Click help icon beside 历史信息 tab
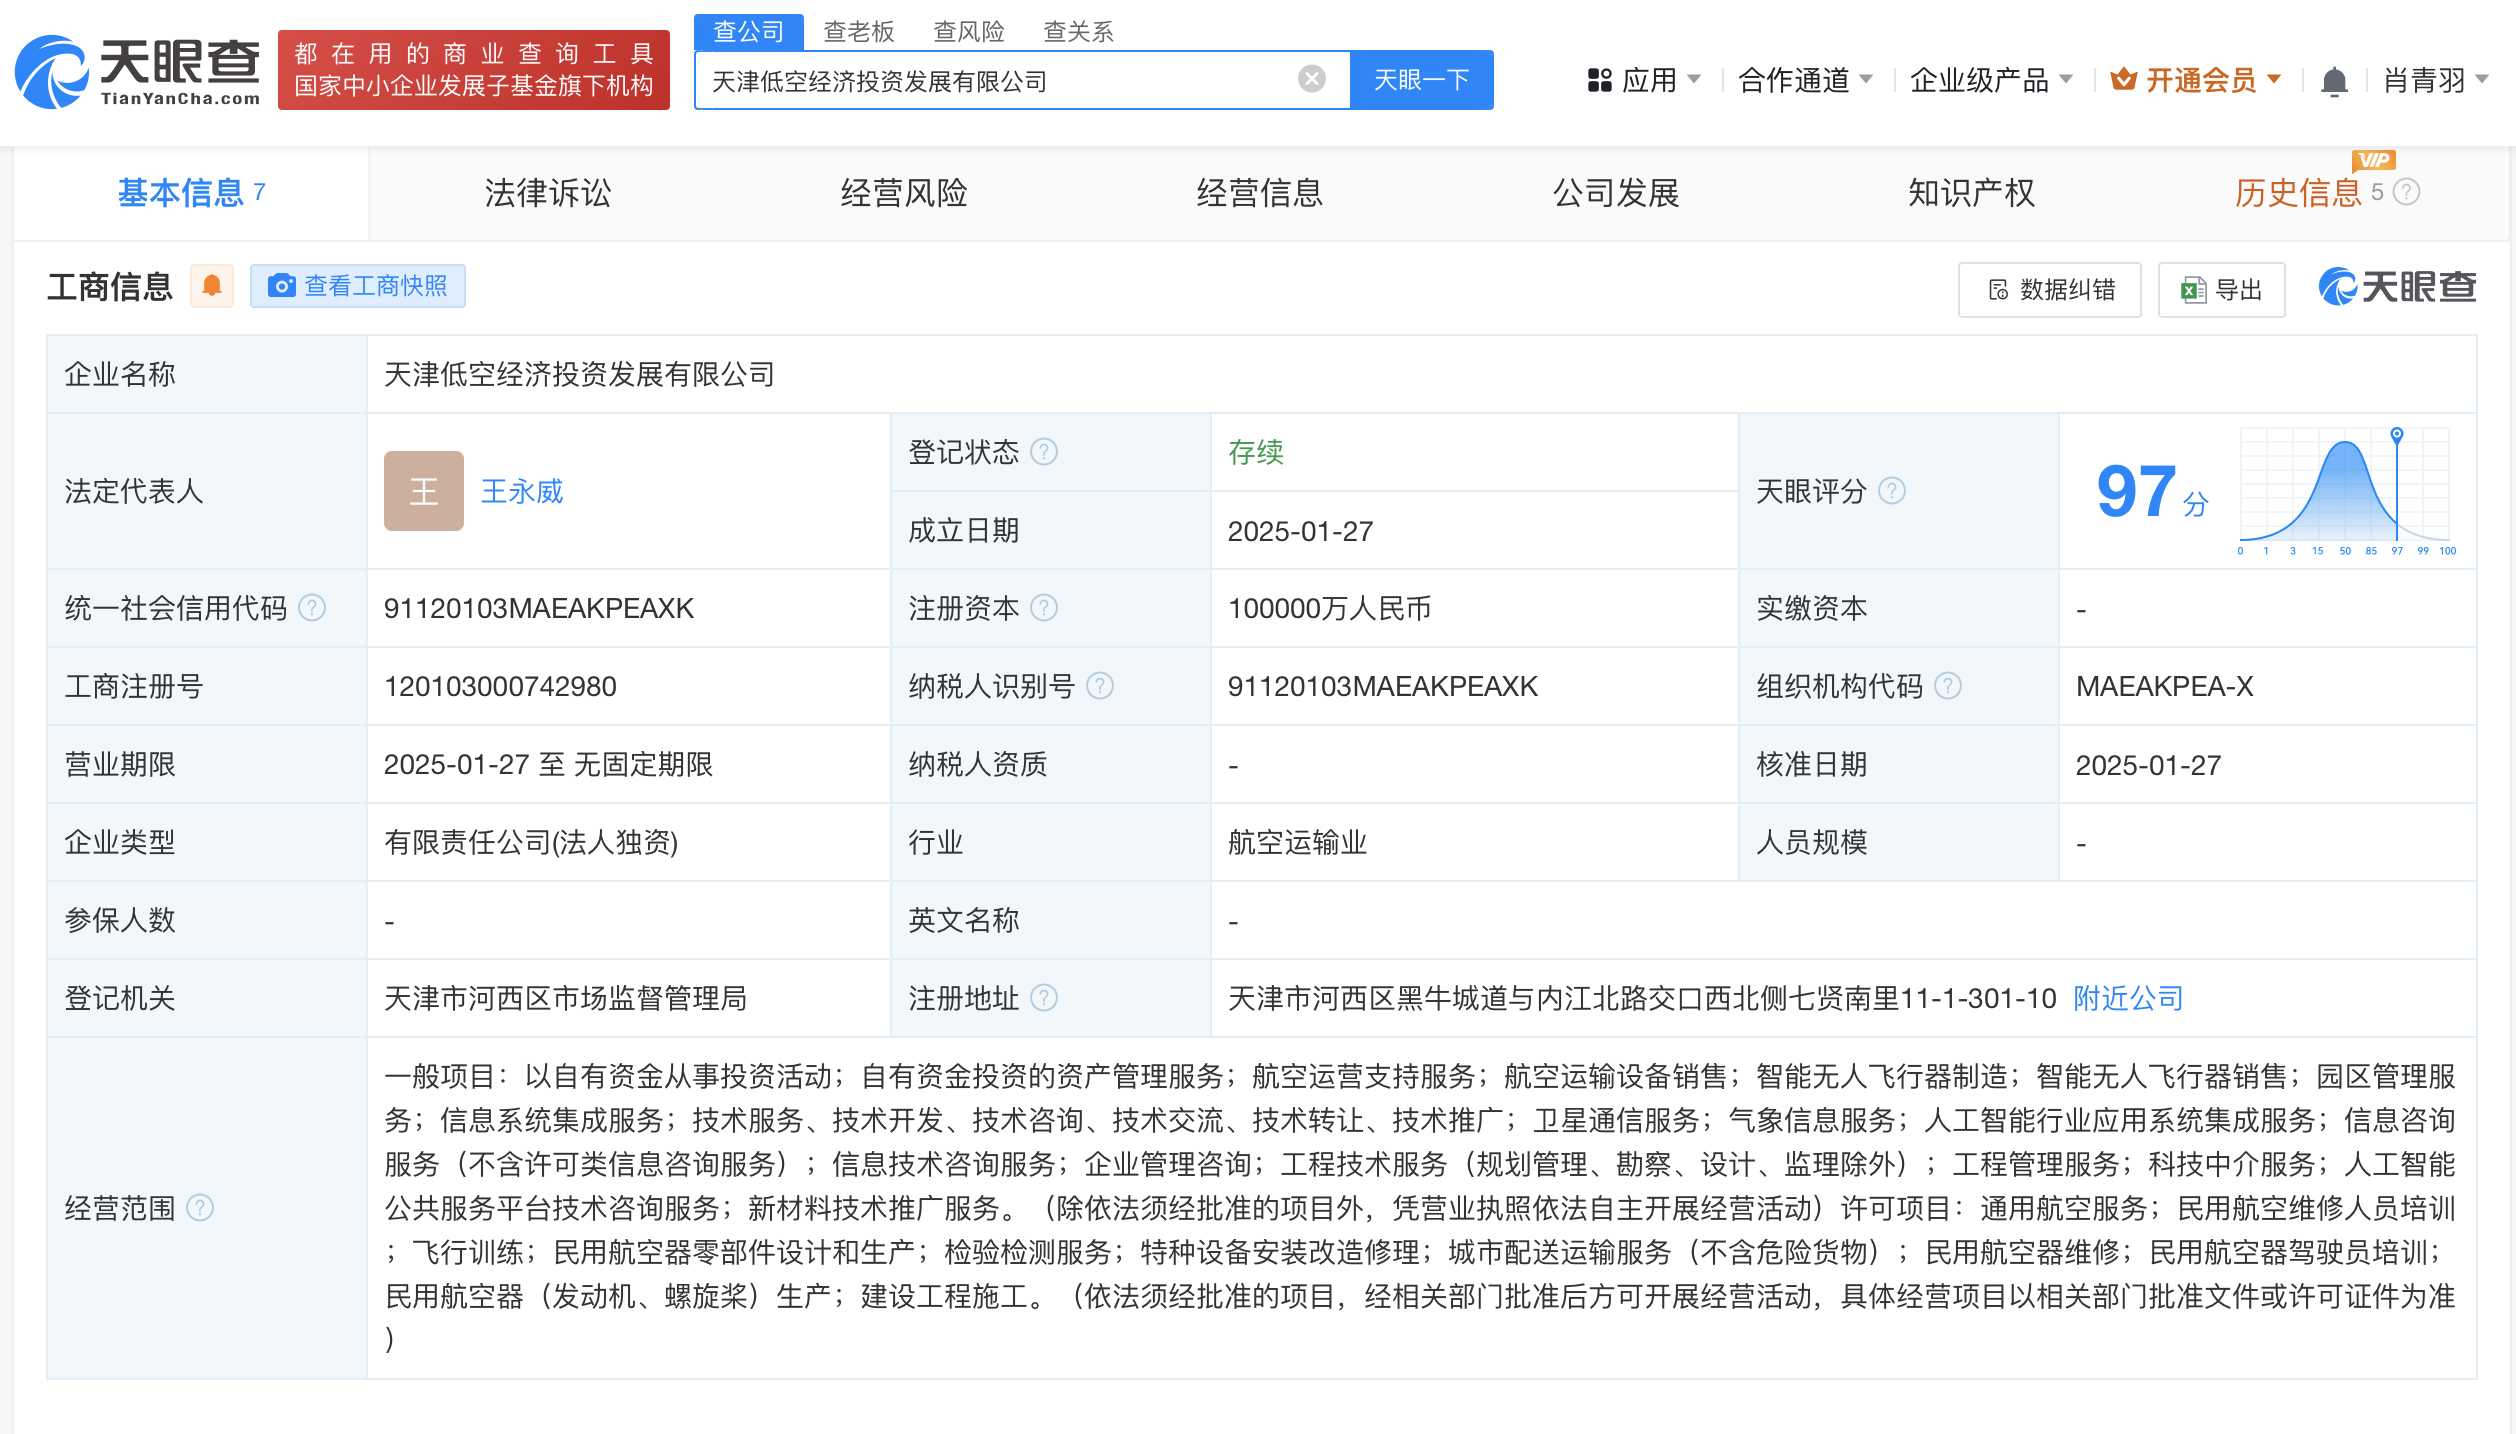 coord(2408,192)
